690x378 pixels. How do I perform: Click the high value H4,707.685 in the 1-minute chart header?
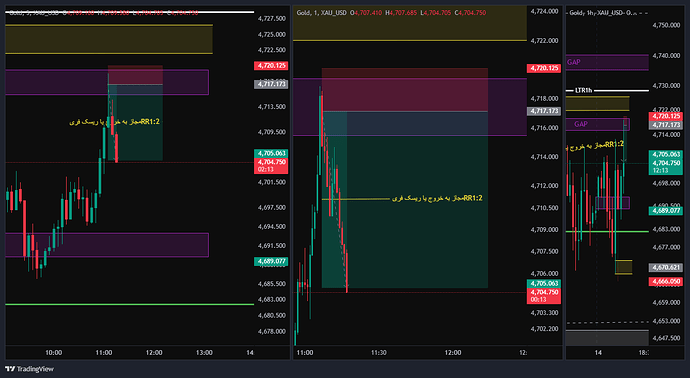pyautogui.click(x=401, y=13)
